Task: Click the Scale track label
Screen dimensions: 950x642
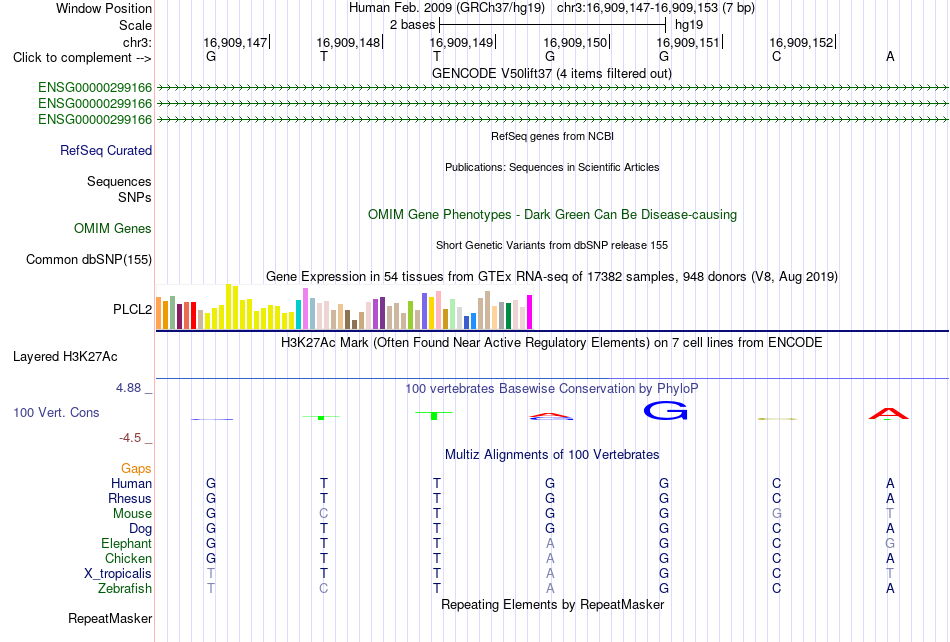Action: [136, 25]
